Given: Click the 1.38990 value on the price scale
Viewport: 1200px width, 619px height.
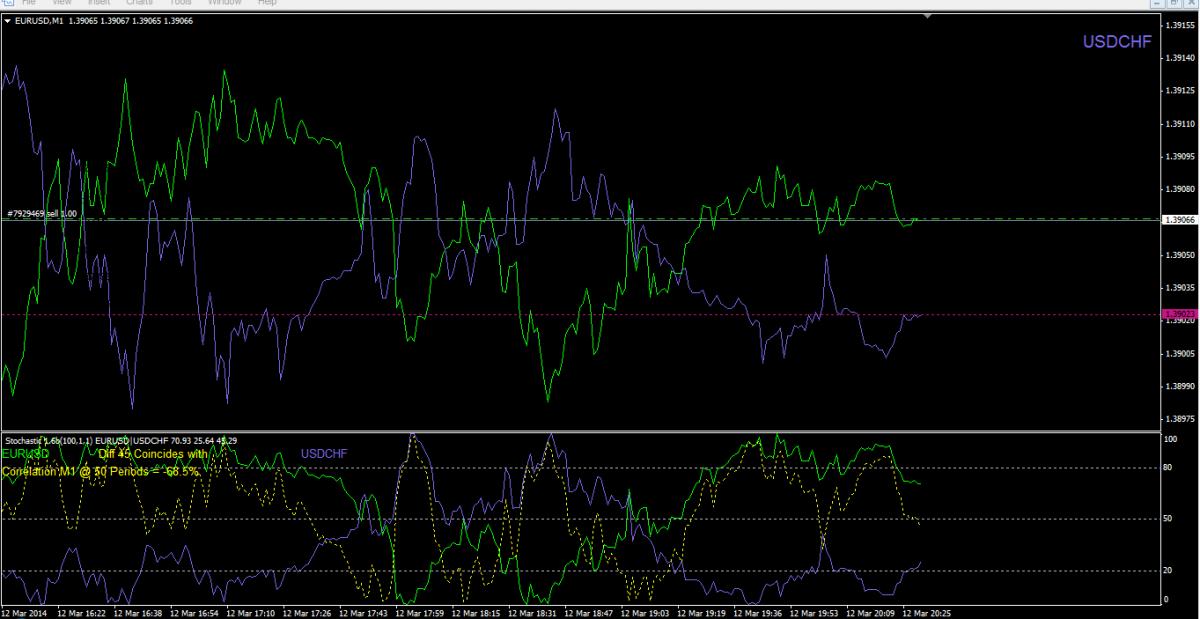Looking at the screenshot, I should coord(1180,386).
